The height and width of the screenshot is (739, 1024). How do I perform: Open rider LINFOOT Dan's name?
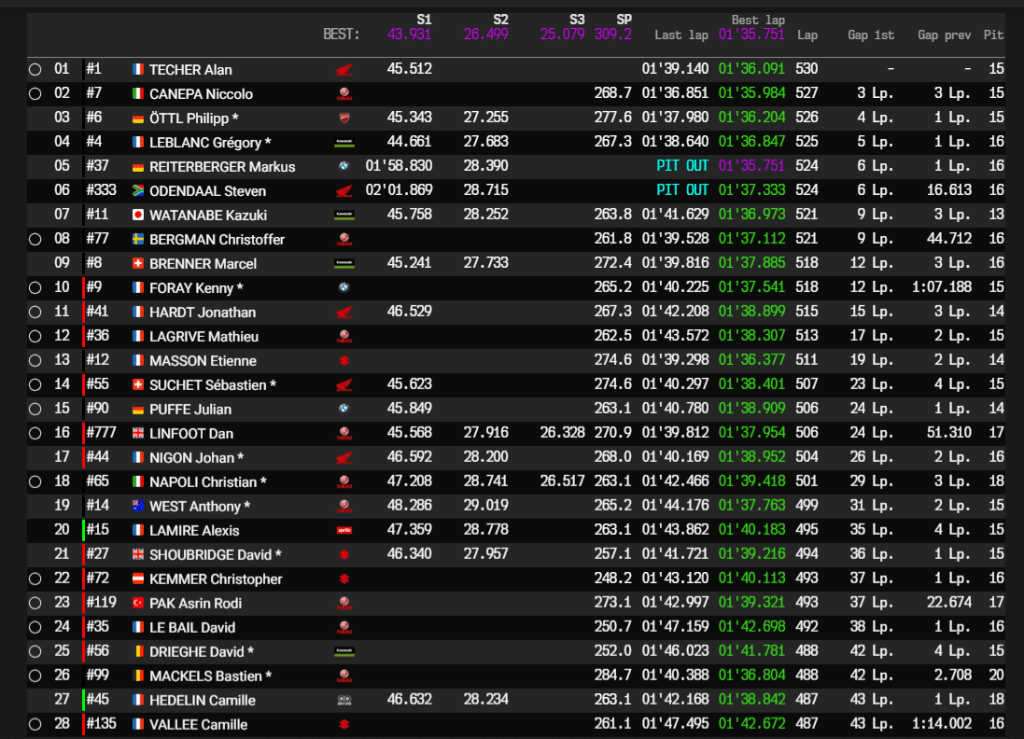[190, 434]
